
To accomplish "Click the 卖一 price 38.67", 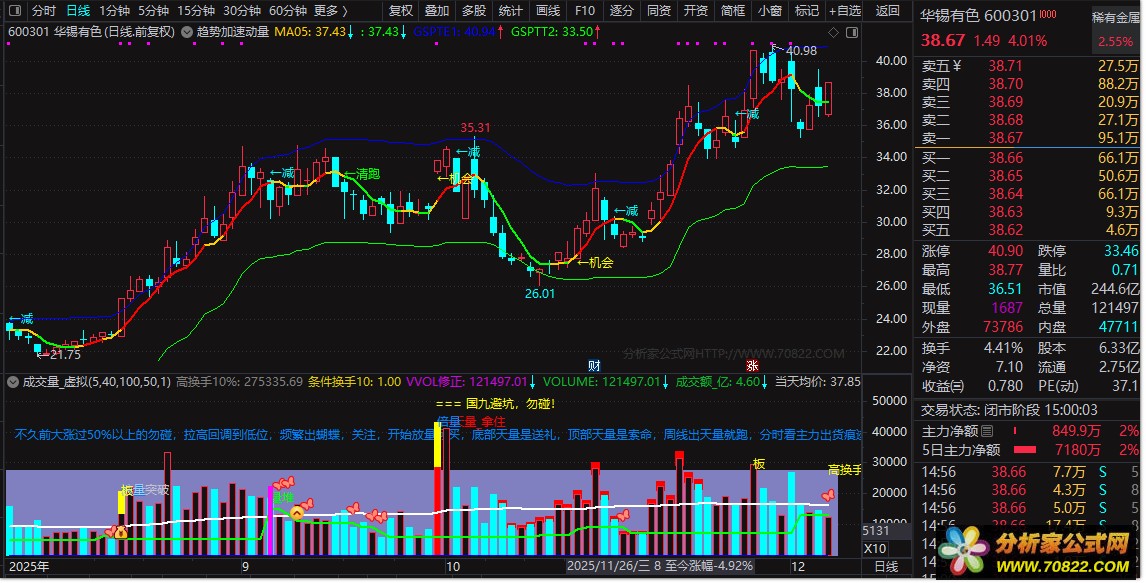I will pos(1006,138).
